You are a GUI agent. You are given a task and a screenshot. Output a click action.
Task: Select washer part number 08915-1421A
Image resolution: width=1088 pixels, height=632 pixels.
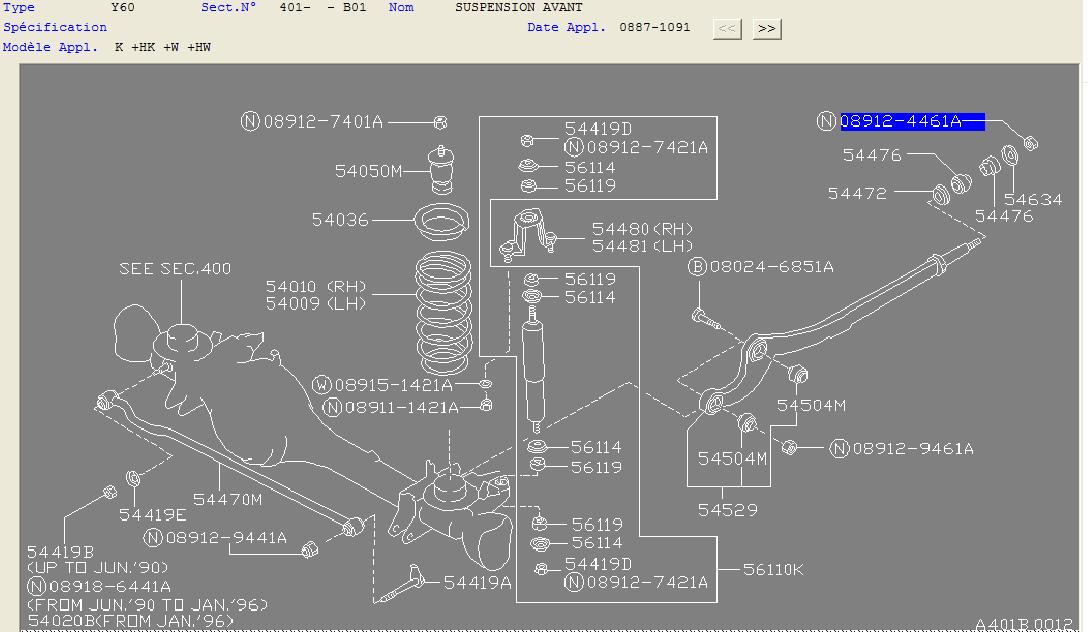point(393,385)
